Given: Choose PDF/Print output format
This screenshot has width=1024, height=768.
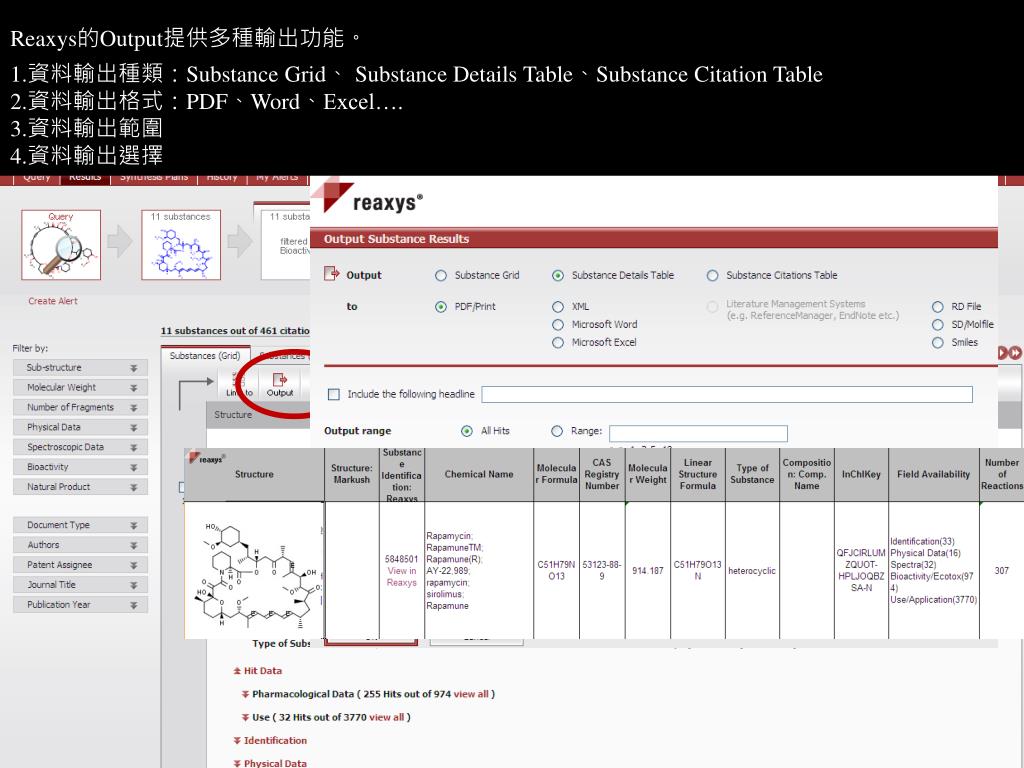Looking at the screenshot, I should [x=441, y=307].
